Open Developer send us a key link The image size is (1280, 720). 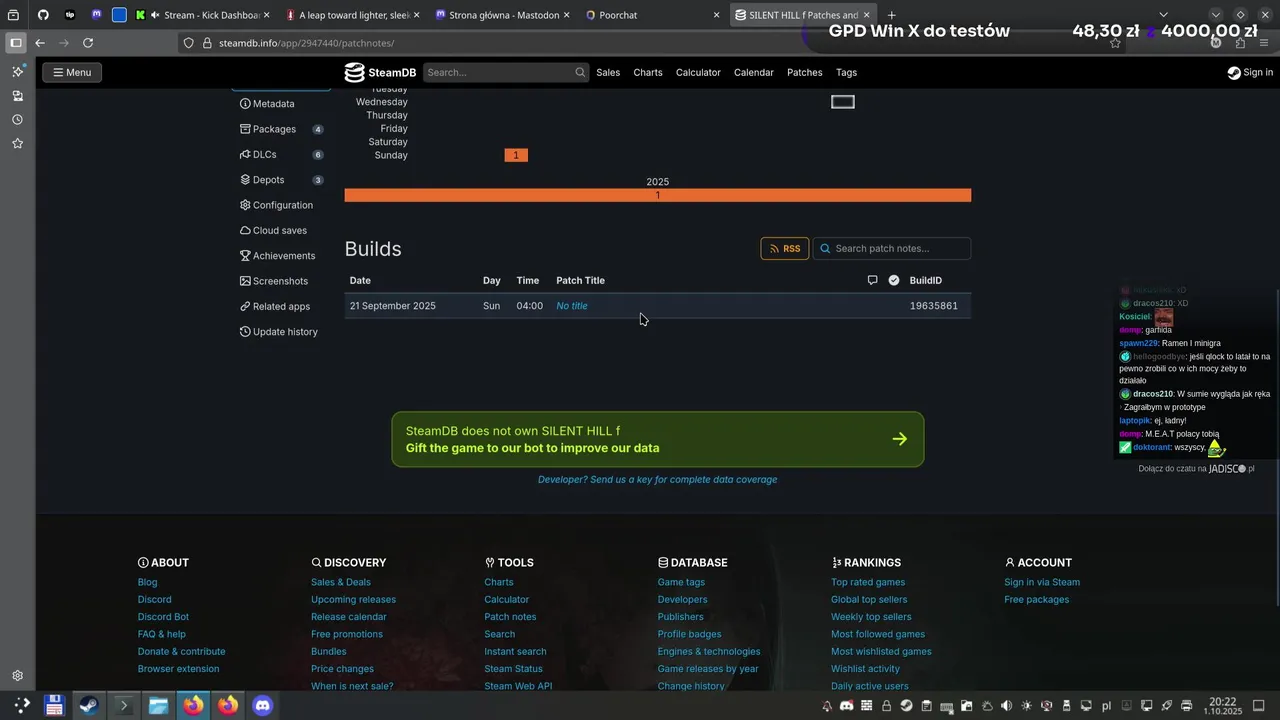point(657,479)
